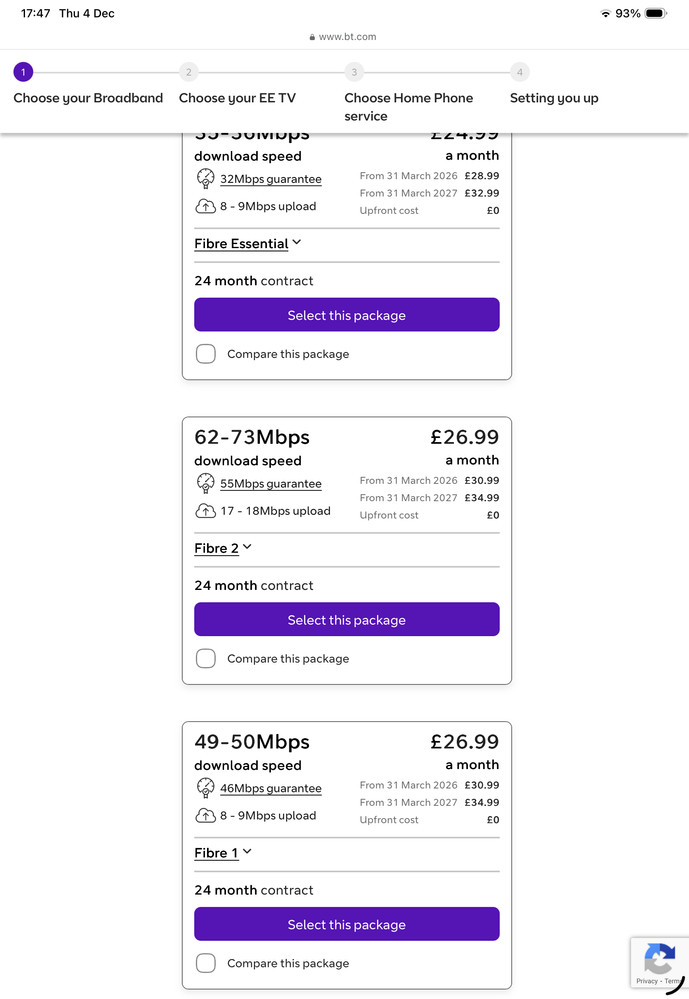689x999 pixels.
Task: Tick Compare this package for Fibre 1
Action: click(206, 963)
